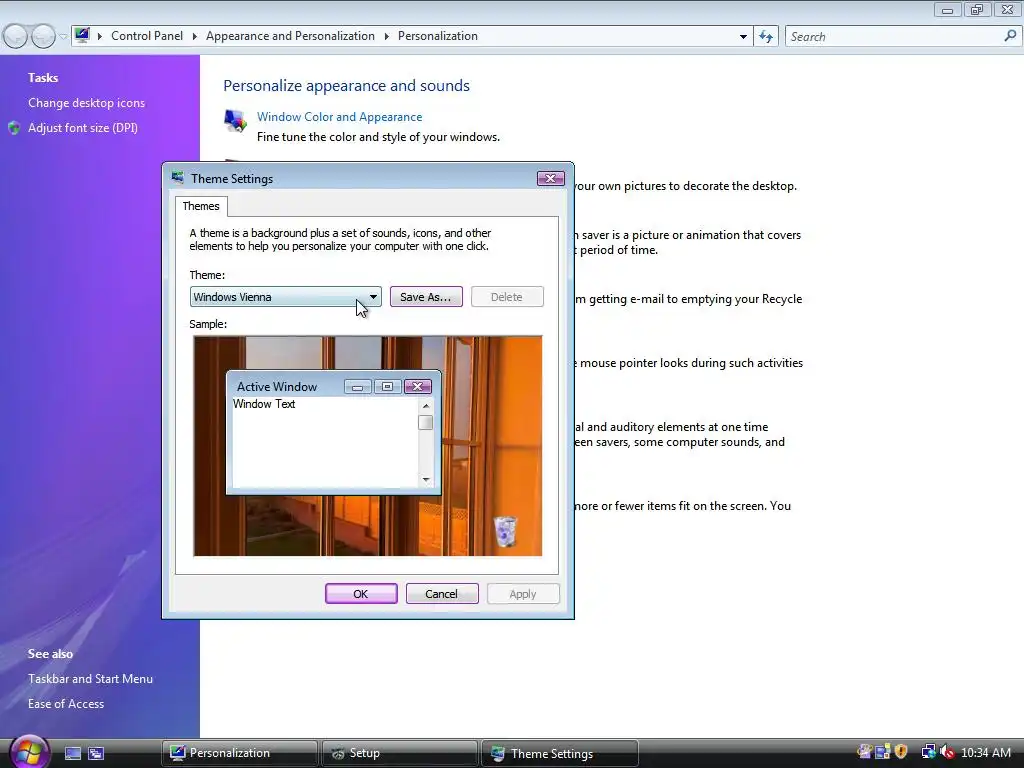This screenshot has width=1024, height=768.
Task: Select Appearance and Personalization breadcrumb
Action: pos(291,36)
